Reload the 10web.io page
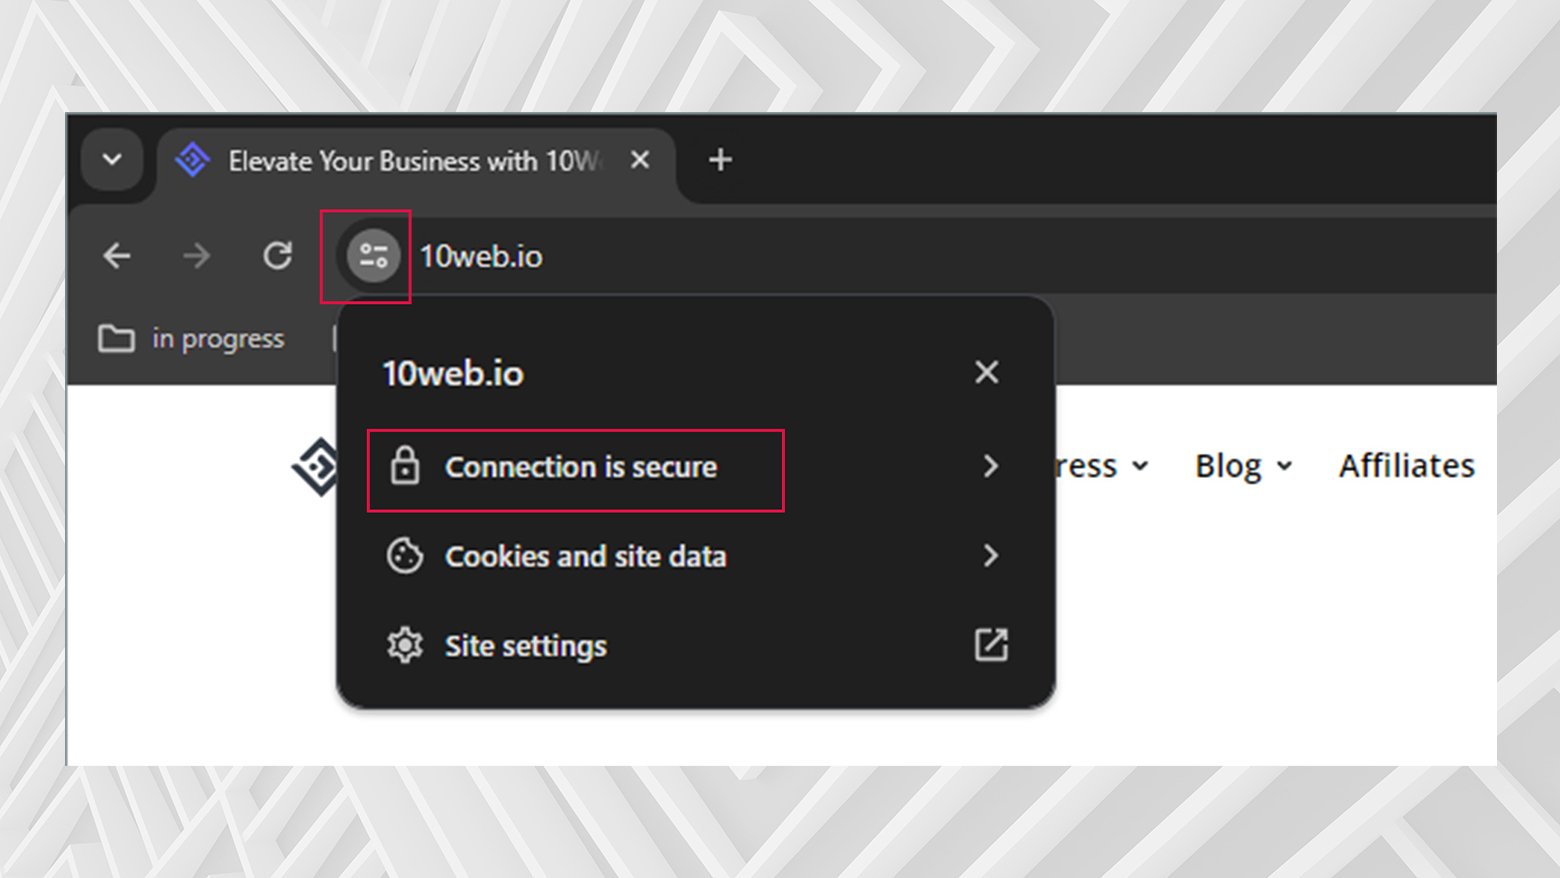Image resolution: width=1560 pixels, height=878 pixels. [278, 256]
